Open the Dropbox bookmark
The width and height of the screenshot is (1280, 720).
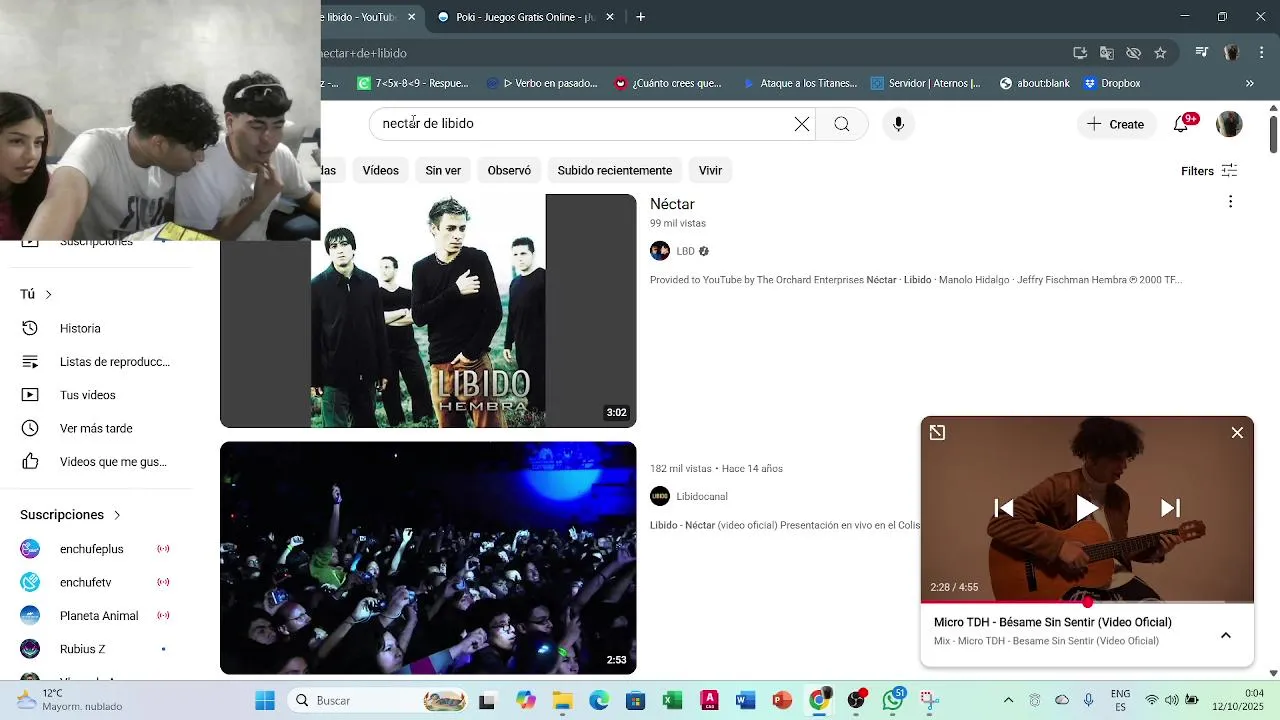click(x=1112, y=83)
